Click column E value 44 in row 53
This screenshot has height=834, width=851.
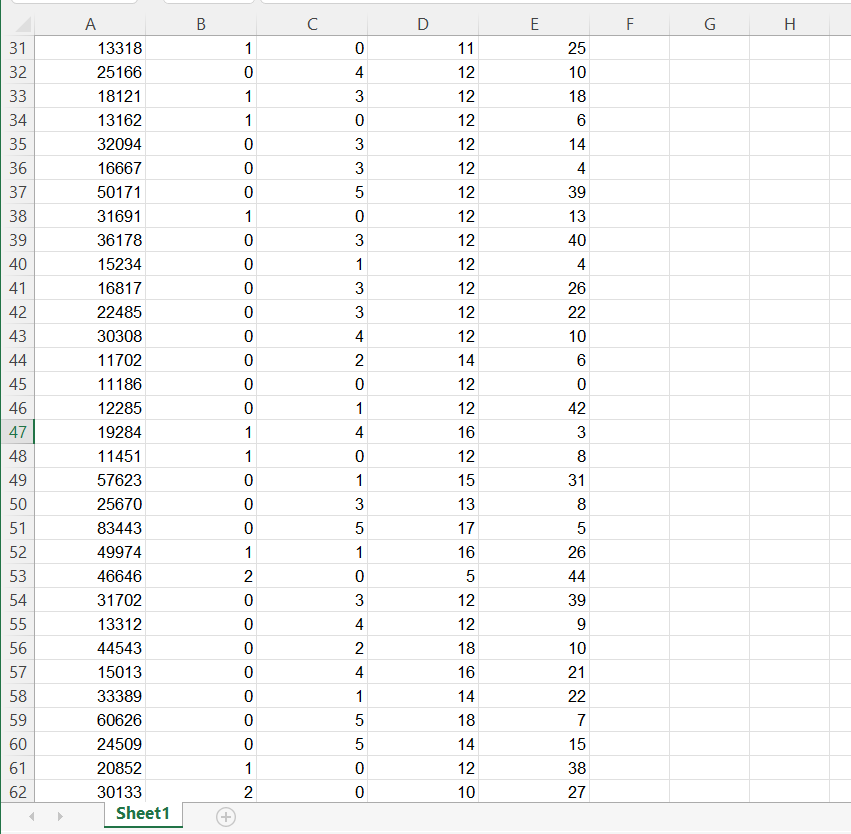point(534,576)
